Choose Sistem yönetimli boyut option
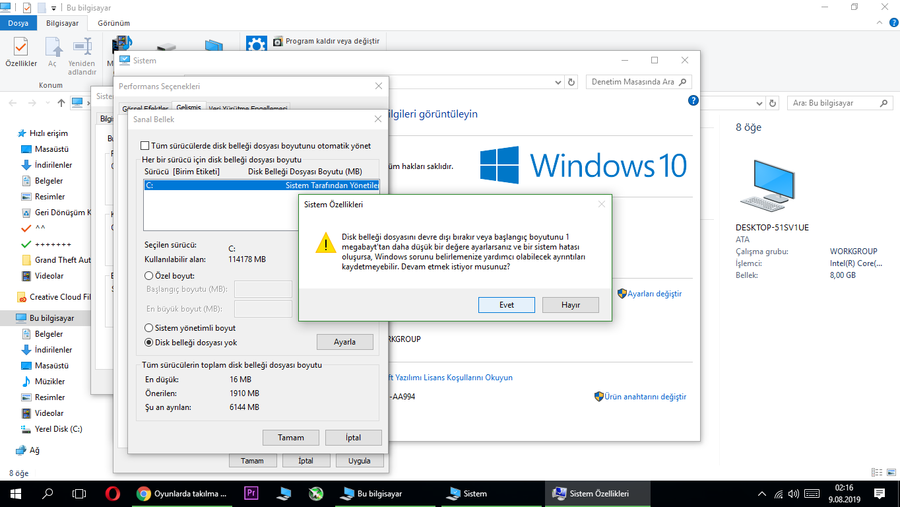 pyautogui.click(x=149, y=327)
